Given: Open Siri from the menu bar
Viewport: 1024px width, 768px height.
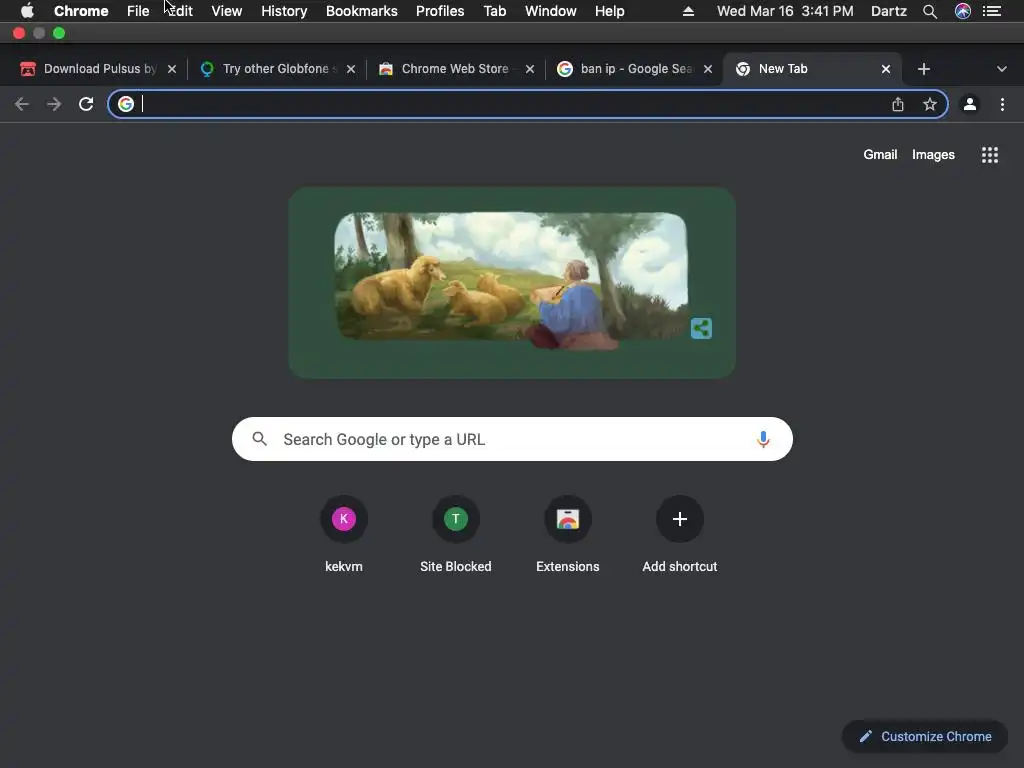Looking at the screenshot, I should point(963,11).
